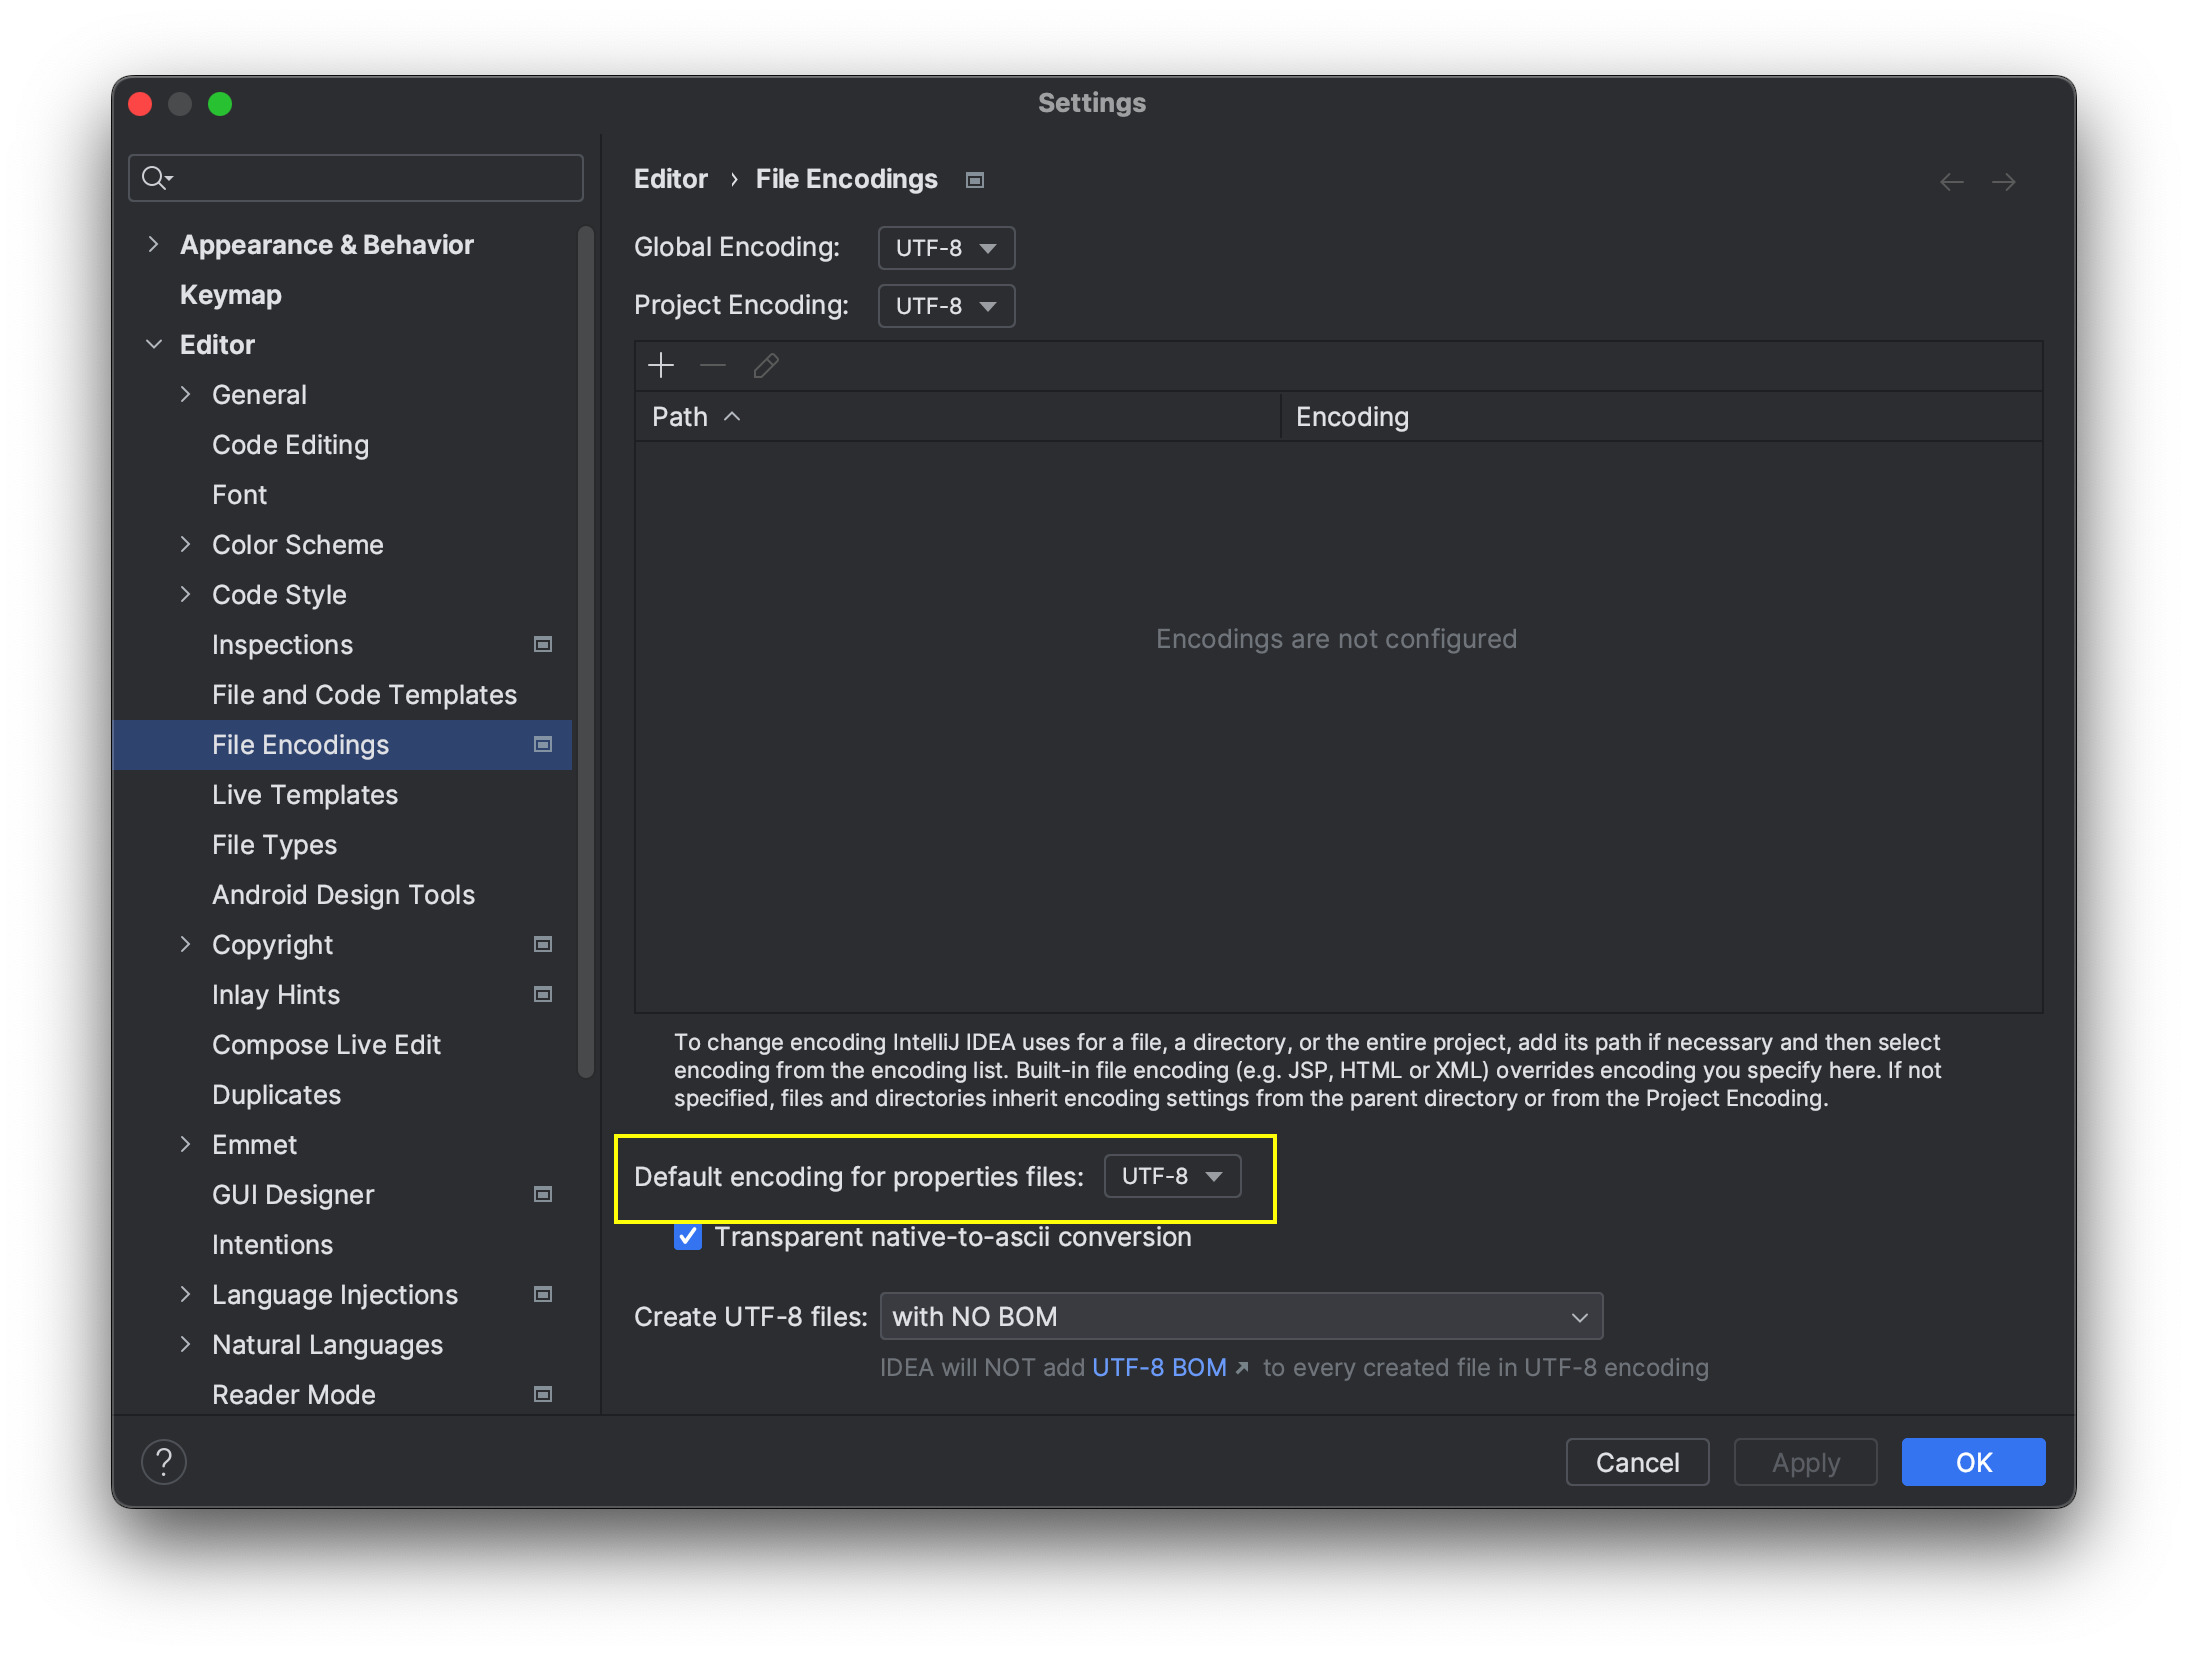Open the help question mark
The image size is (2188, 1656).
(164, 1462)
